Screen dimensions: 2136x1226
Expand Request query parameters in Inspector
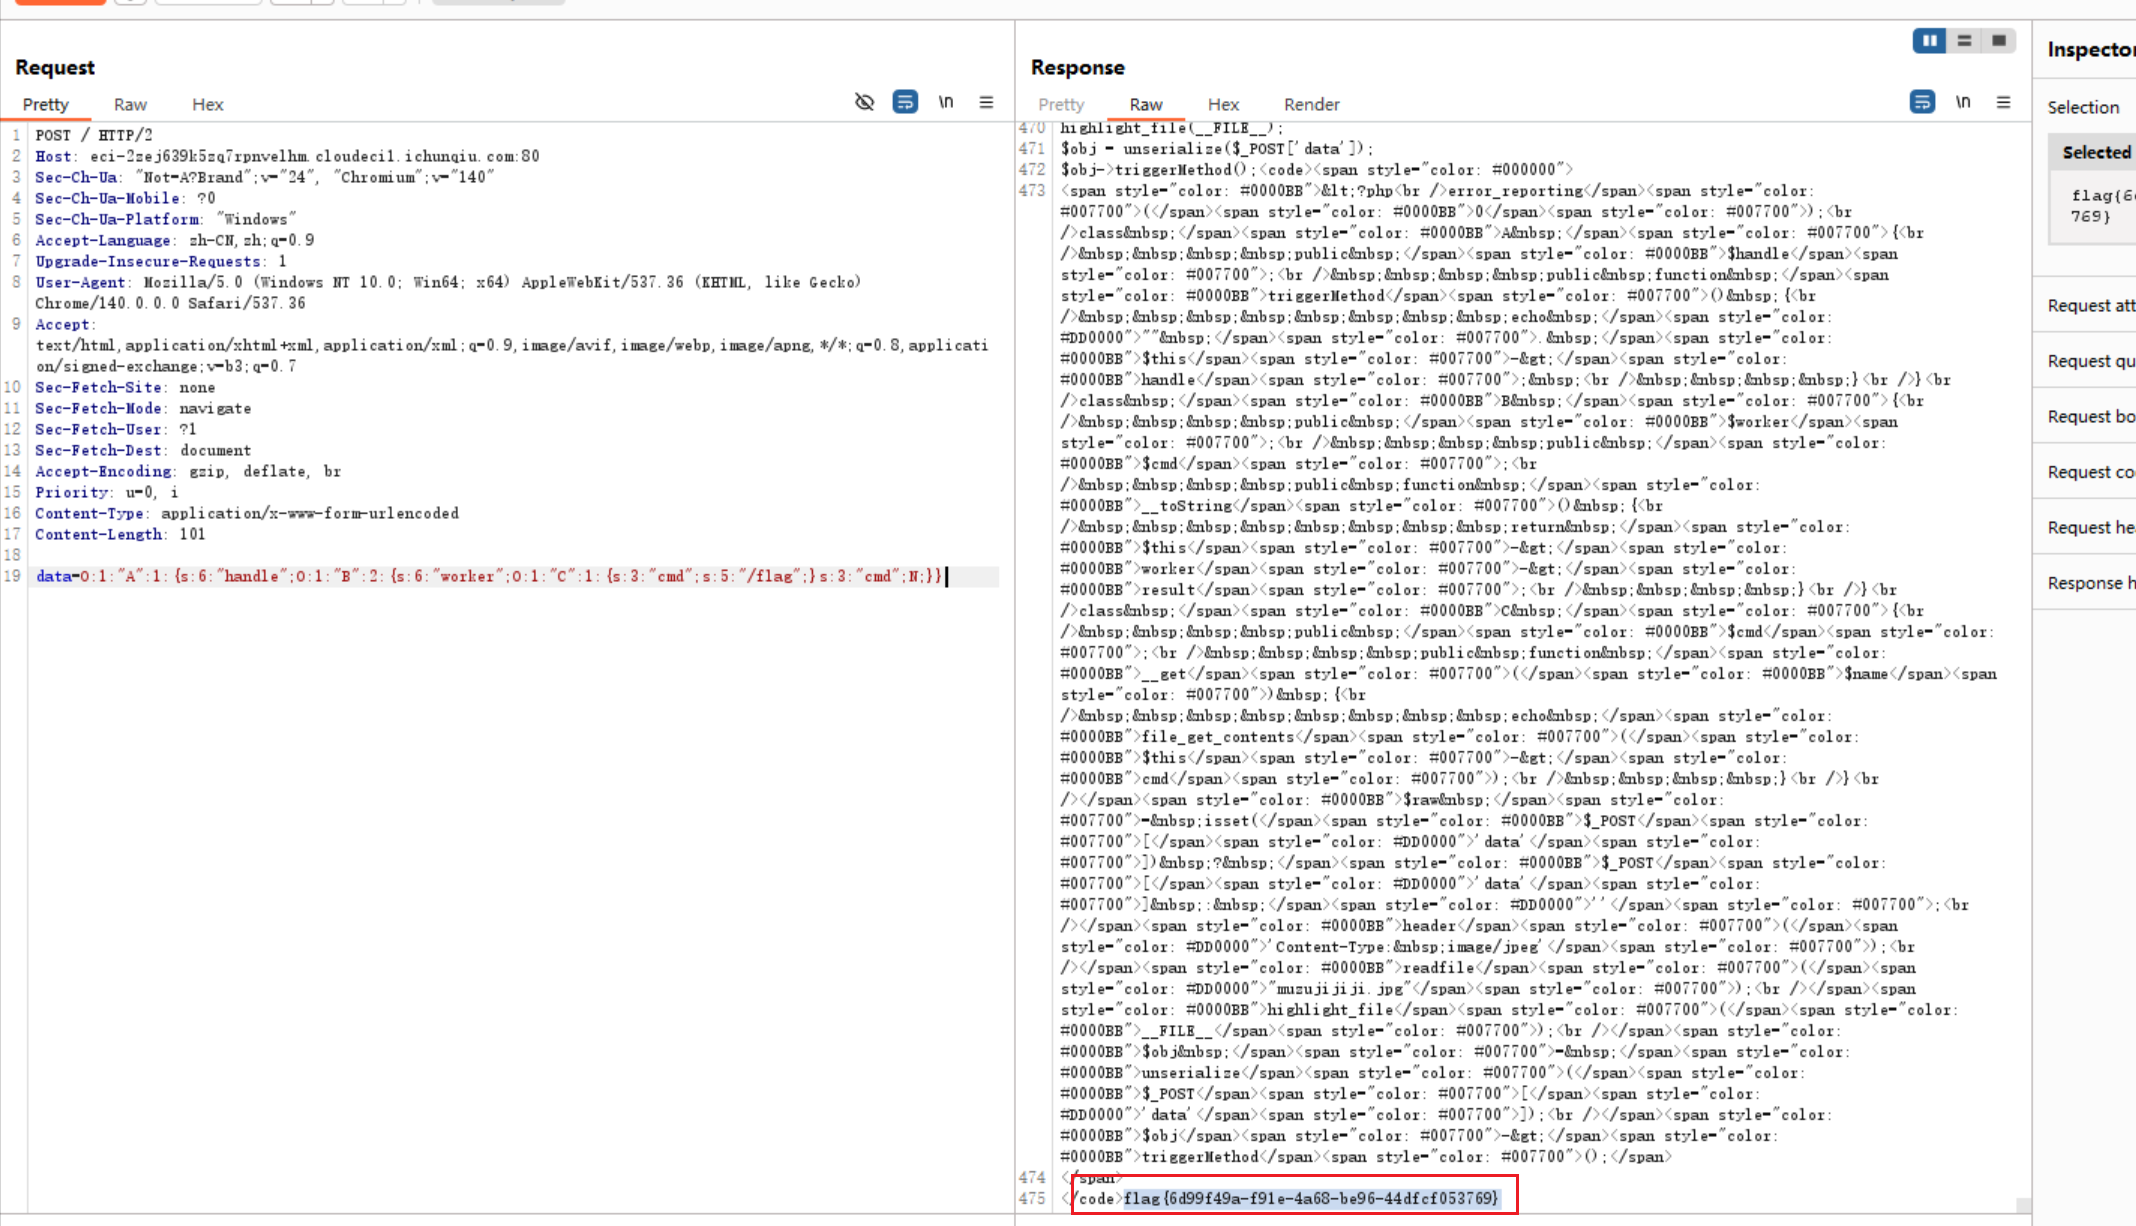[2090, 361]
